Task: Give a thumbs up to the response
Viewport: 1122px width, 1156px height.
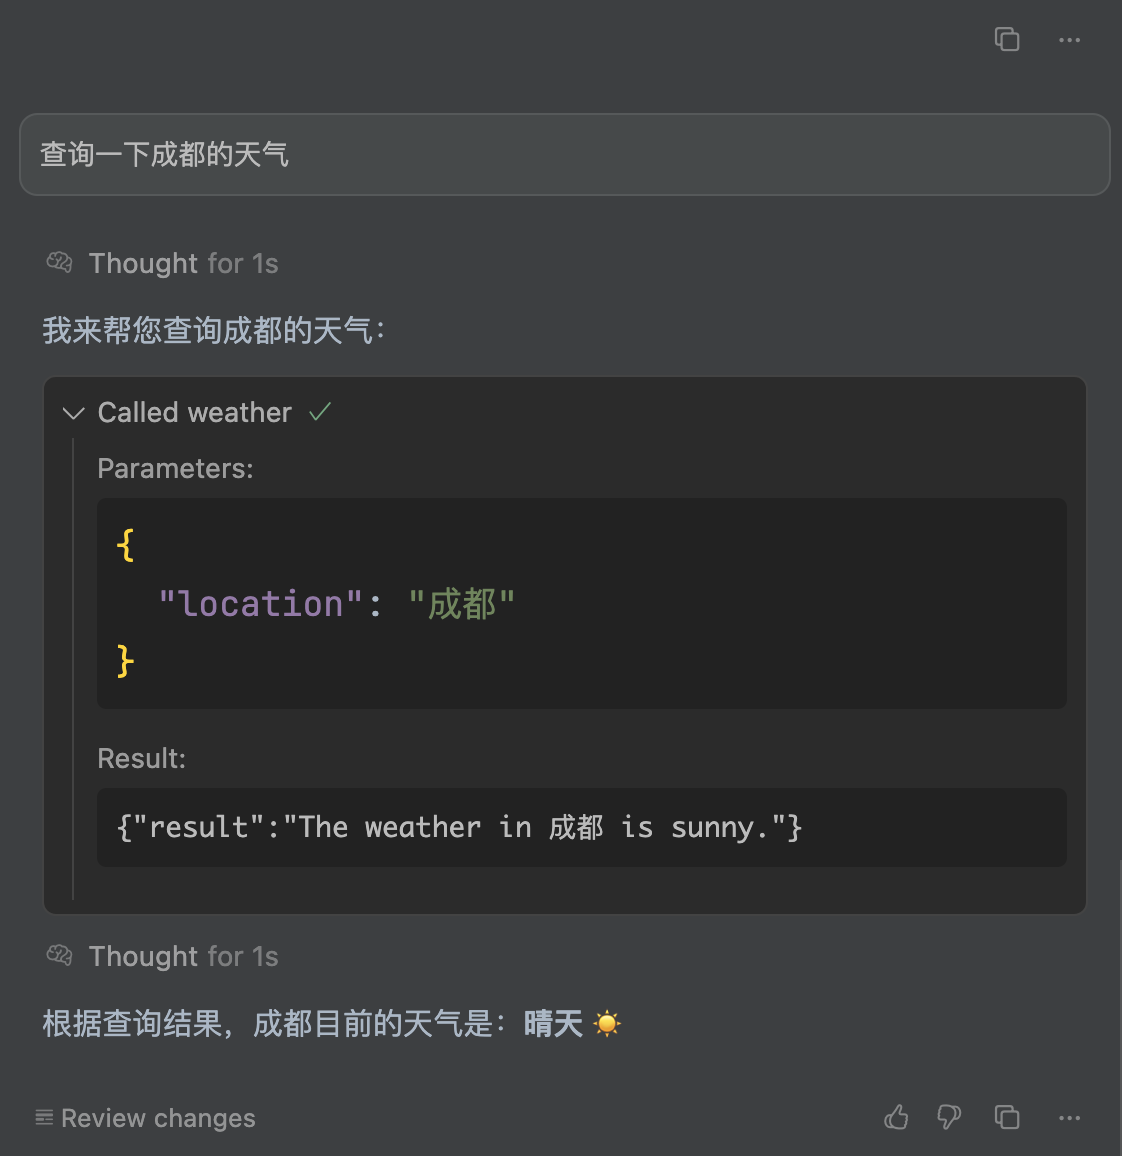Action: pos(896,1117)
